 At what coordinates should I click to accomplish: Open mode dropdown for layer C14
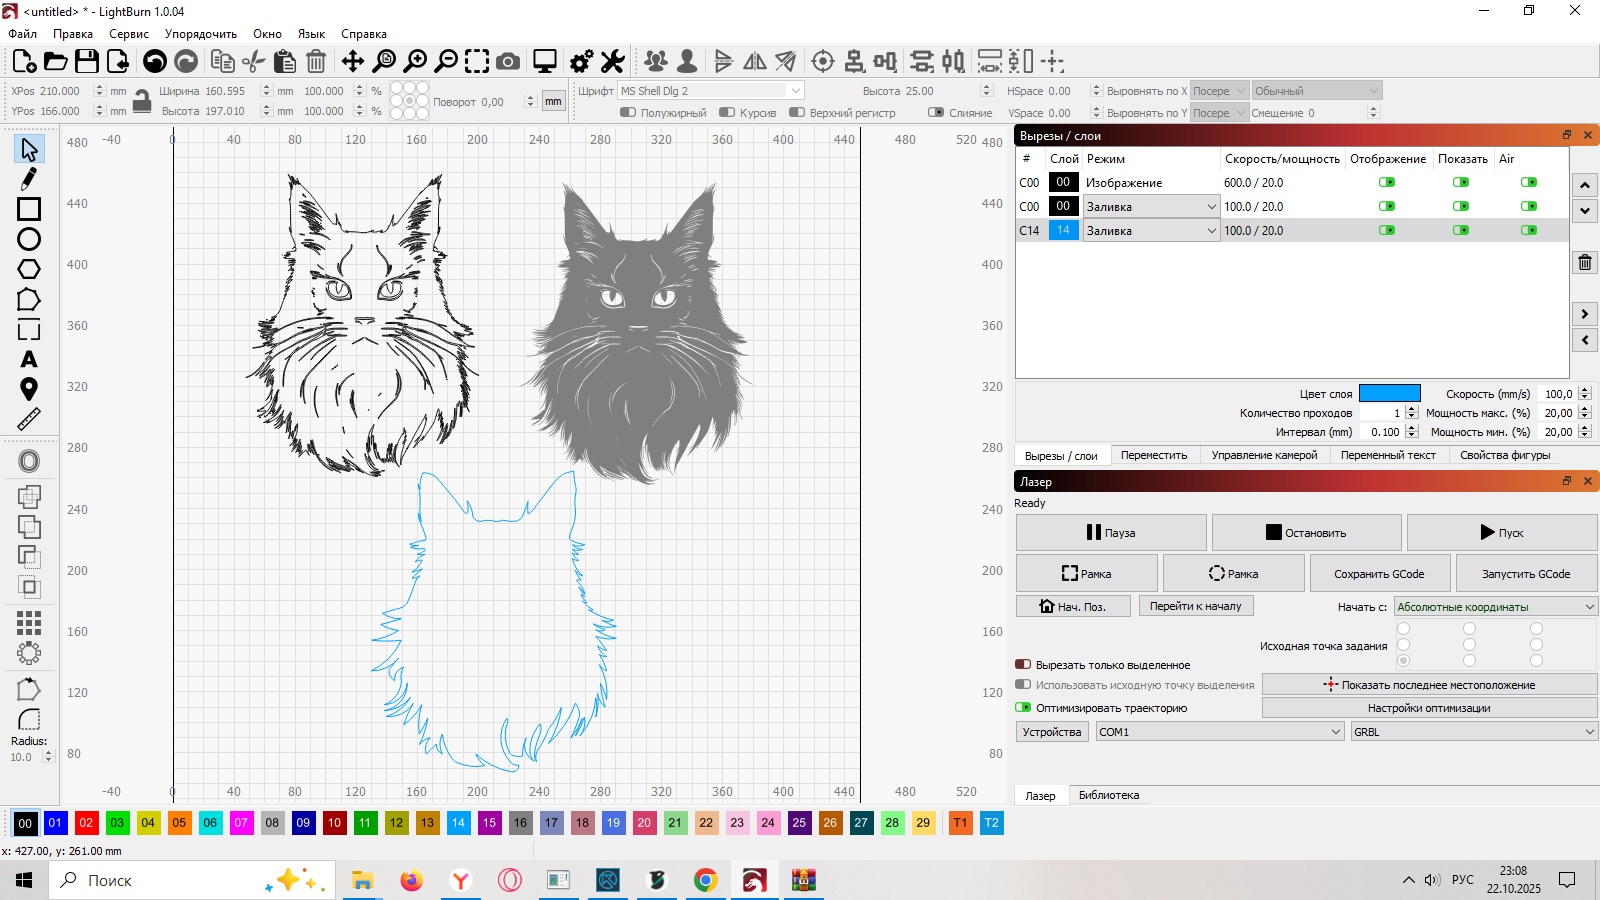(1151, 231)
